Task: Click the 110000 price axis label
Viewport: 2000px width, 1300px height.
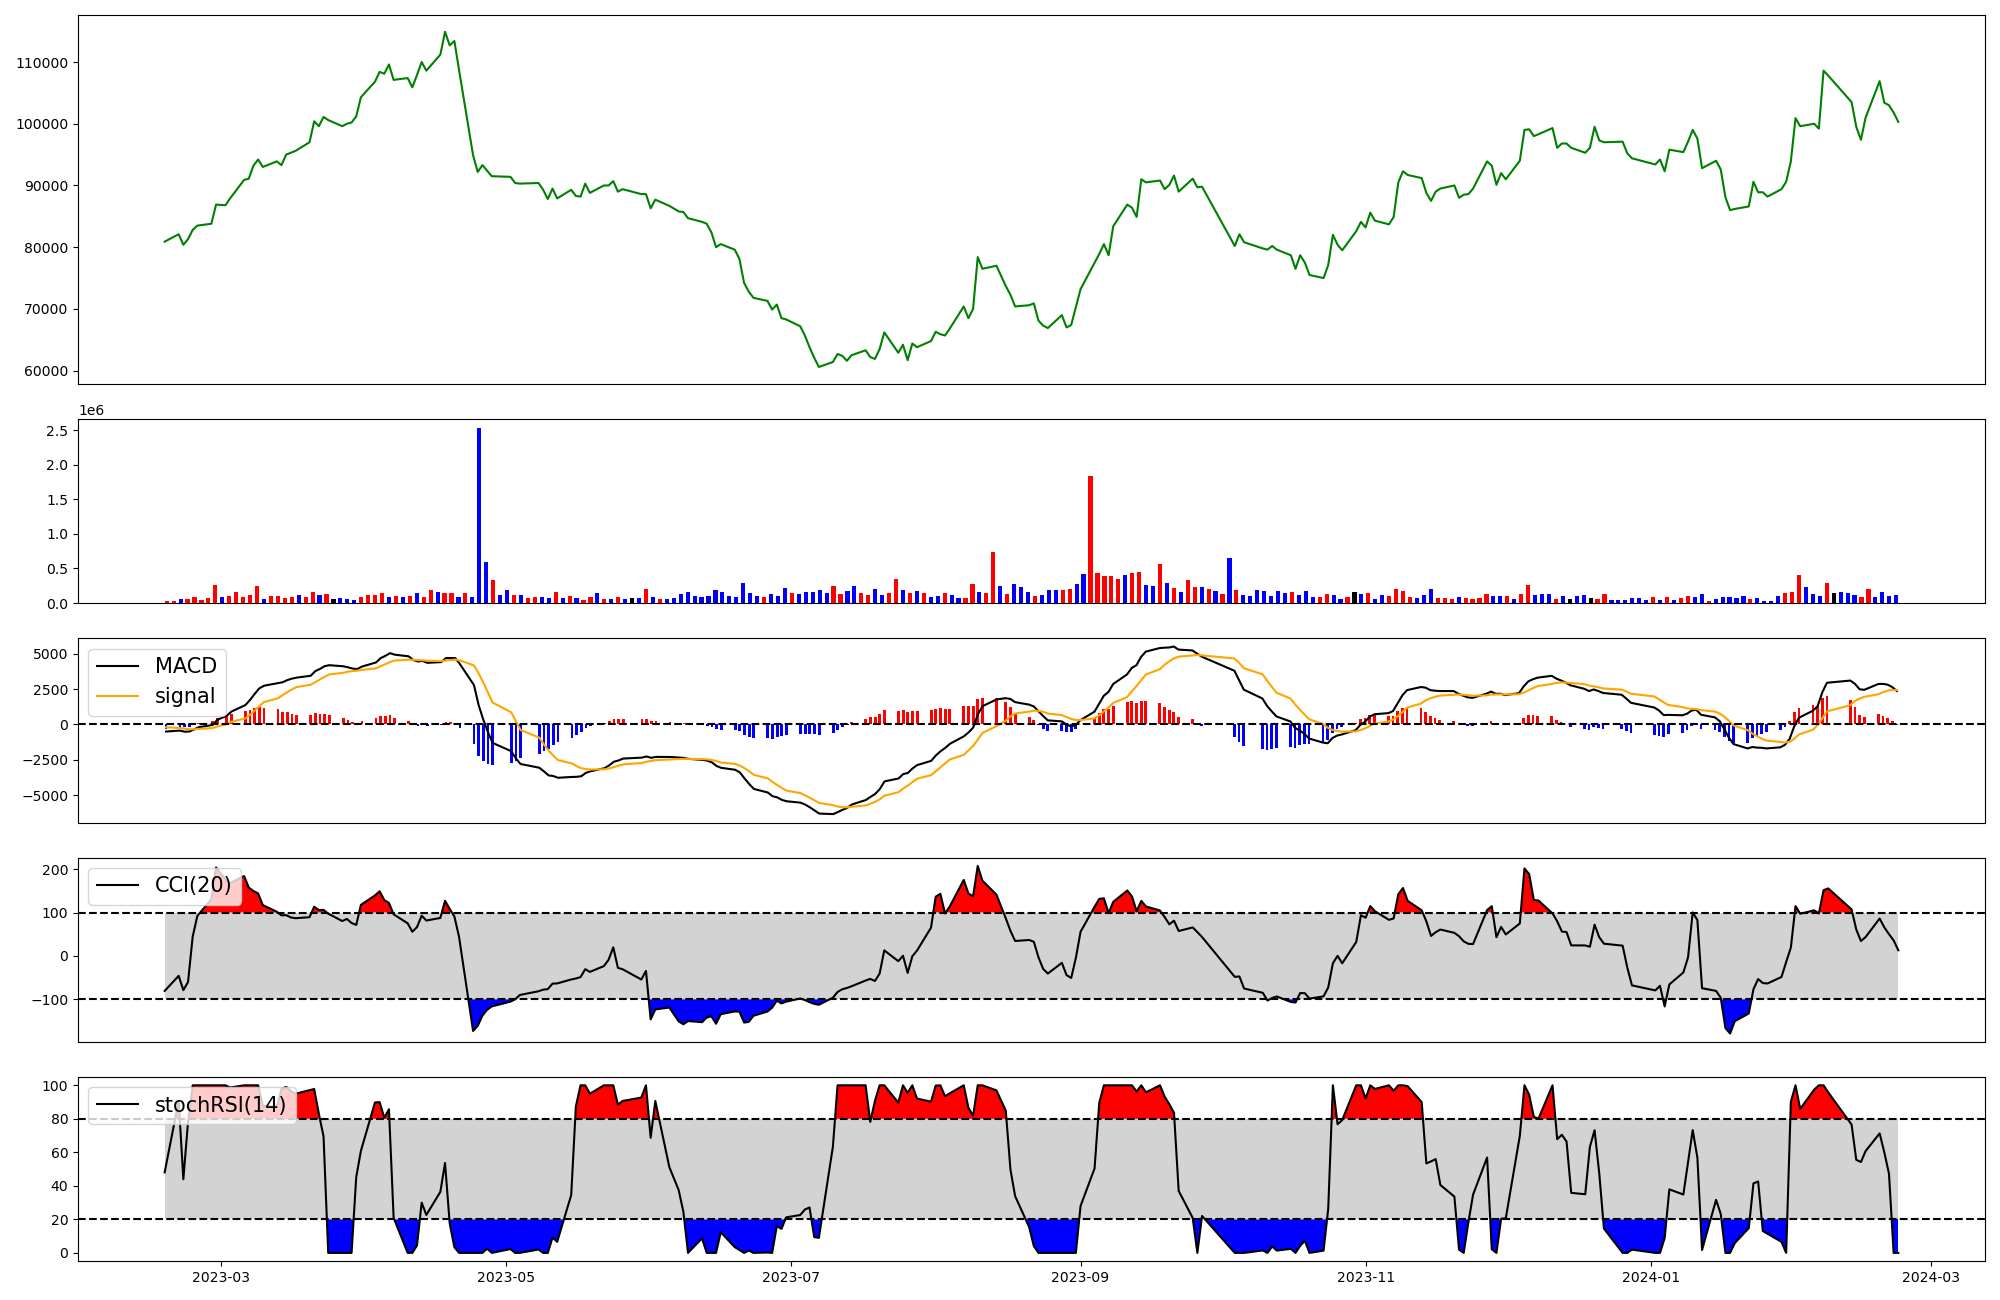Action: pos(42,63)
